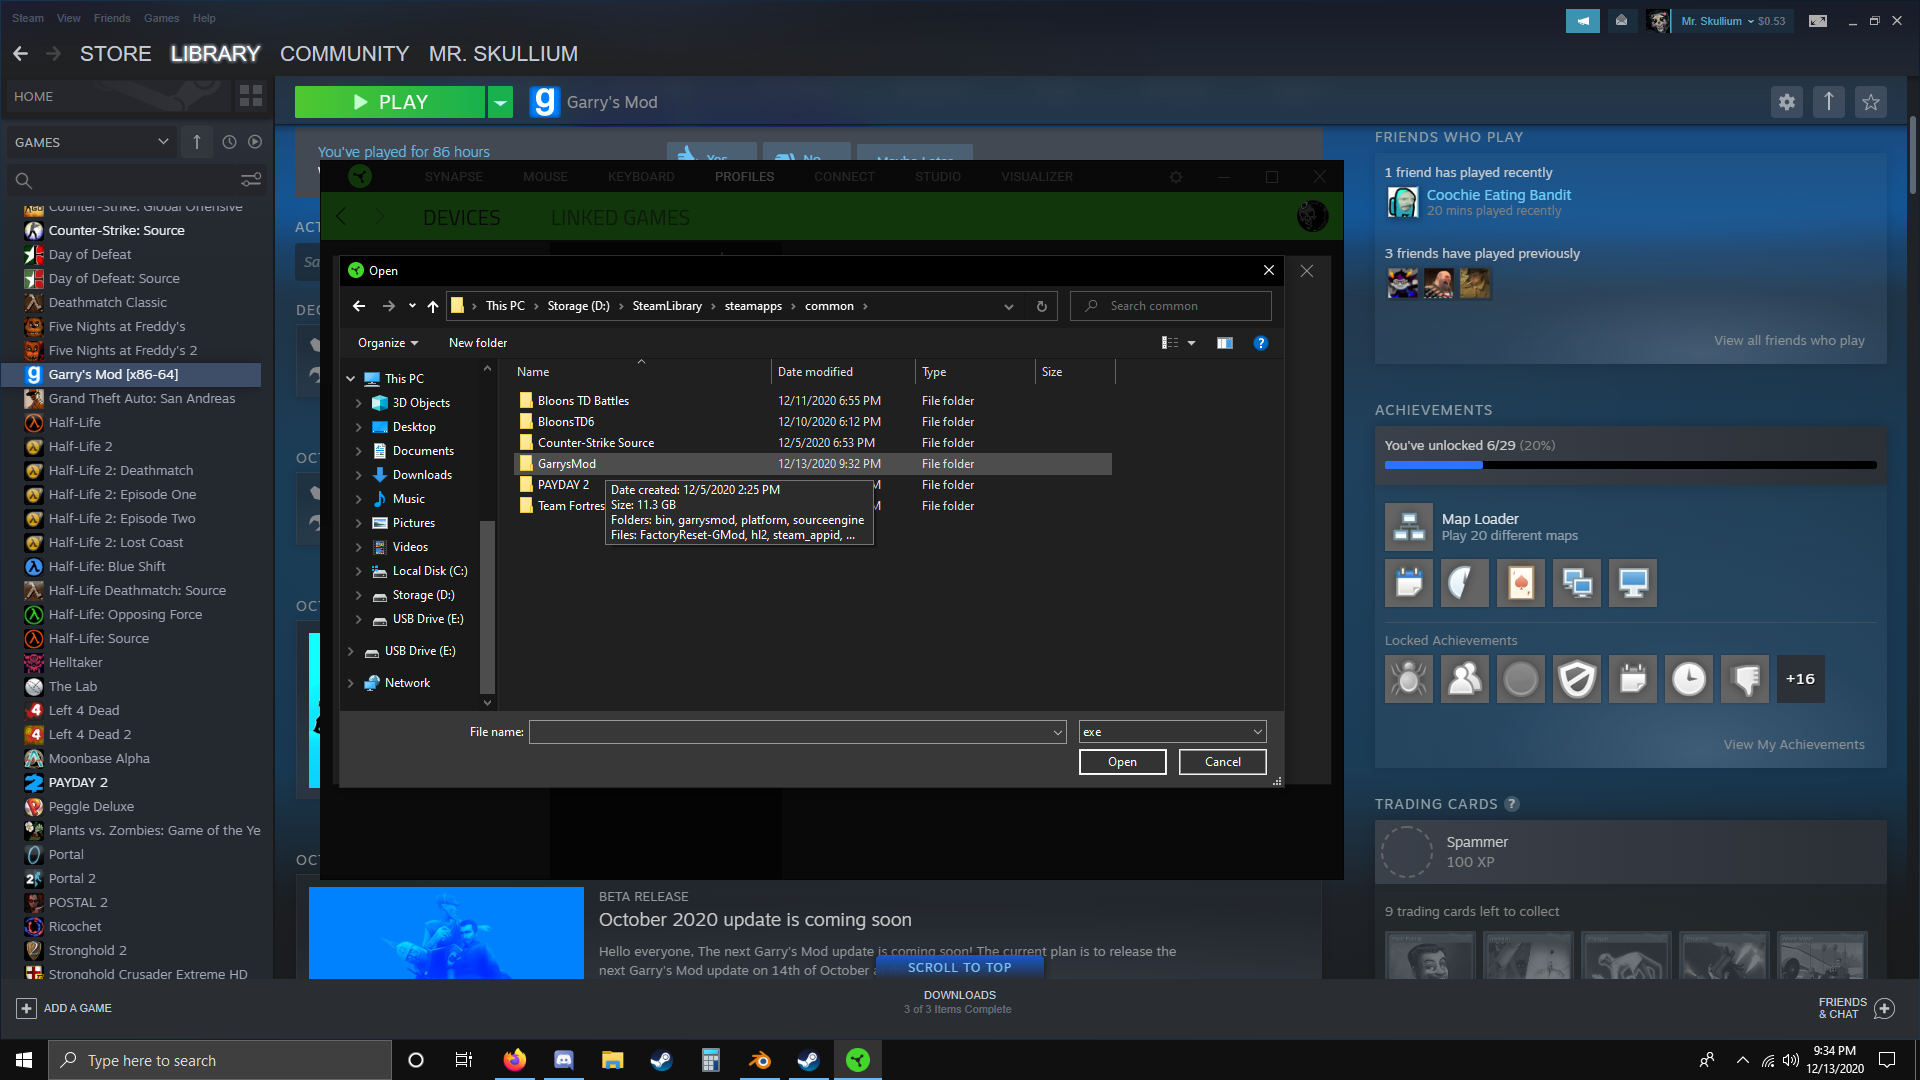Click the File name input field
Screen dimensions: 1920x1080
click(x=790, y=732)
